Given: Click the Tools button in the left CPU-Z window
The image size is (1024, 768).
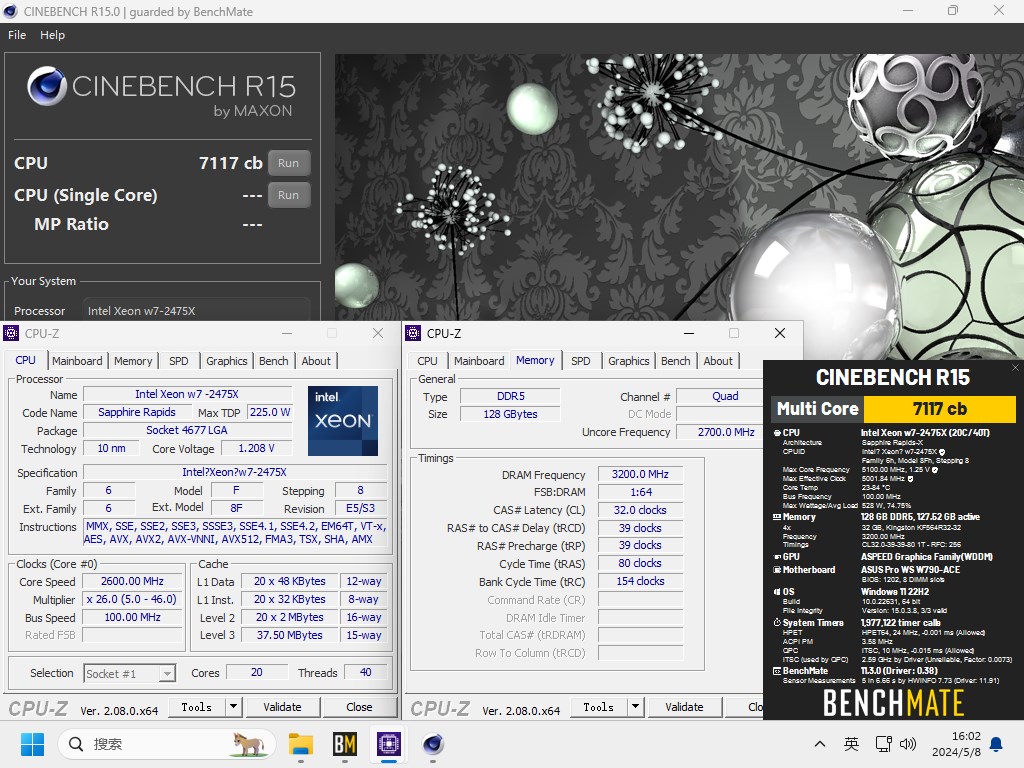Looking at the screenshot, I should pos(197,707).
